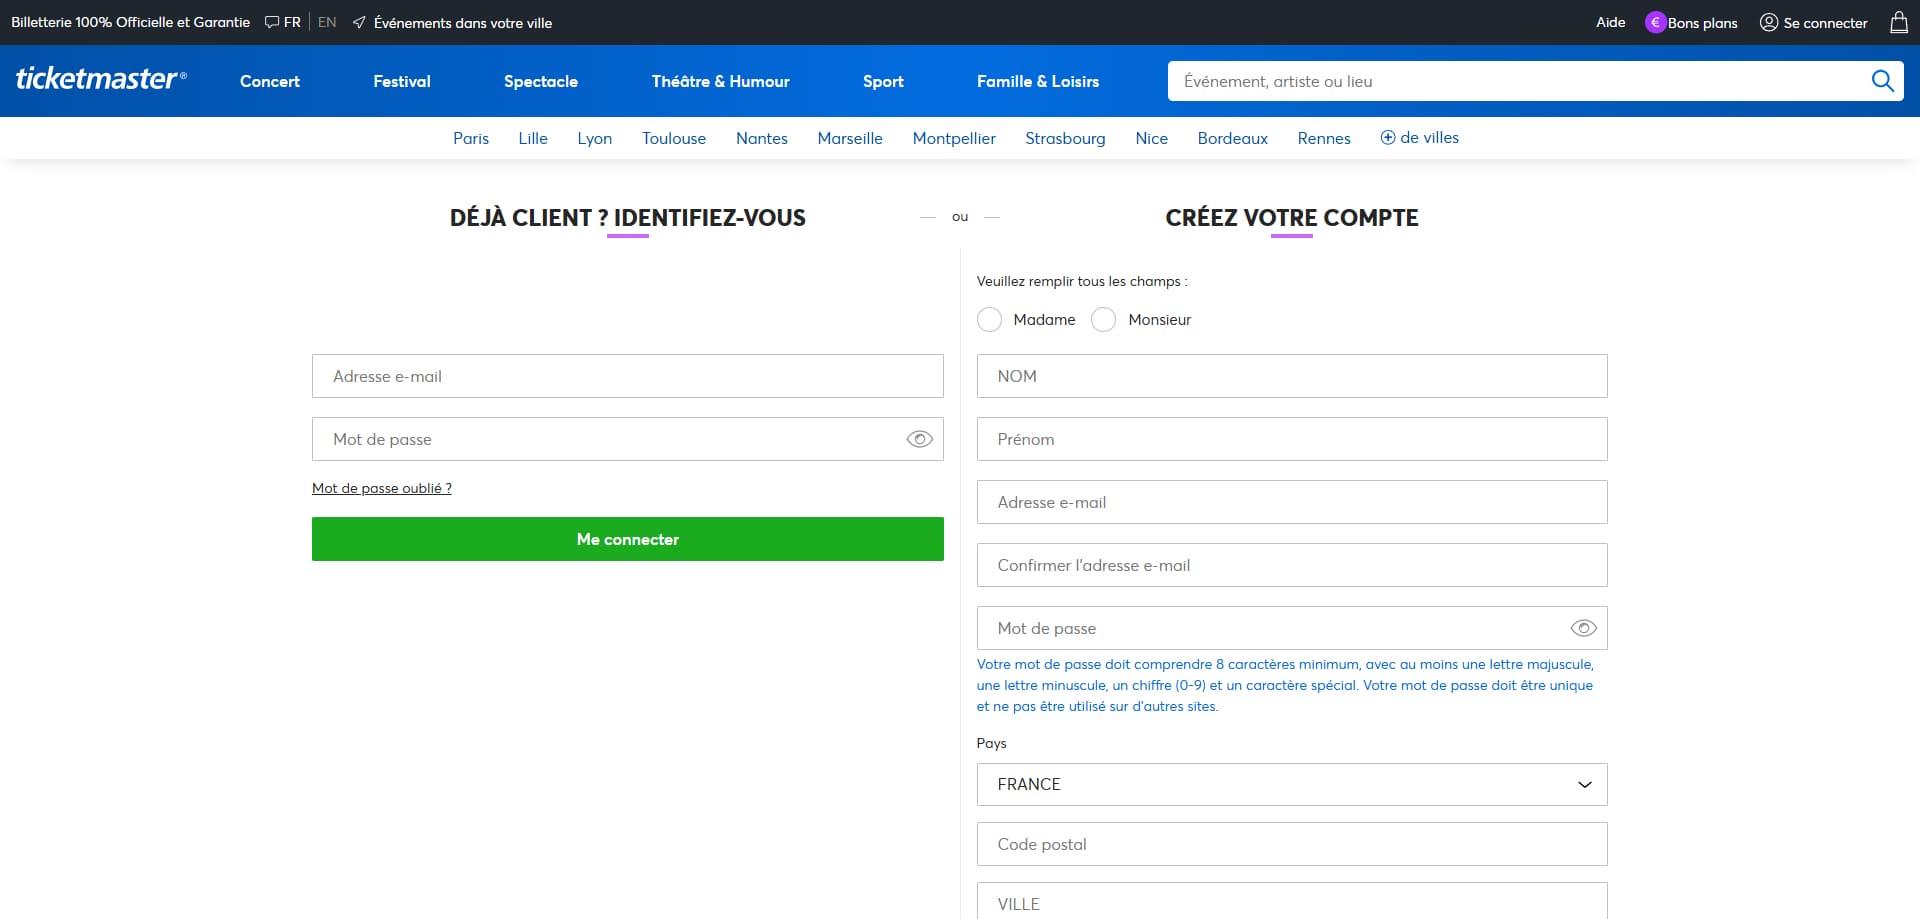Open the shopping bag icon
This screenshot has height=919, width=1920.
[1898, 22]
